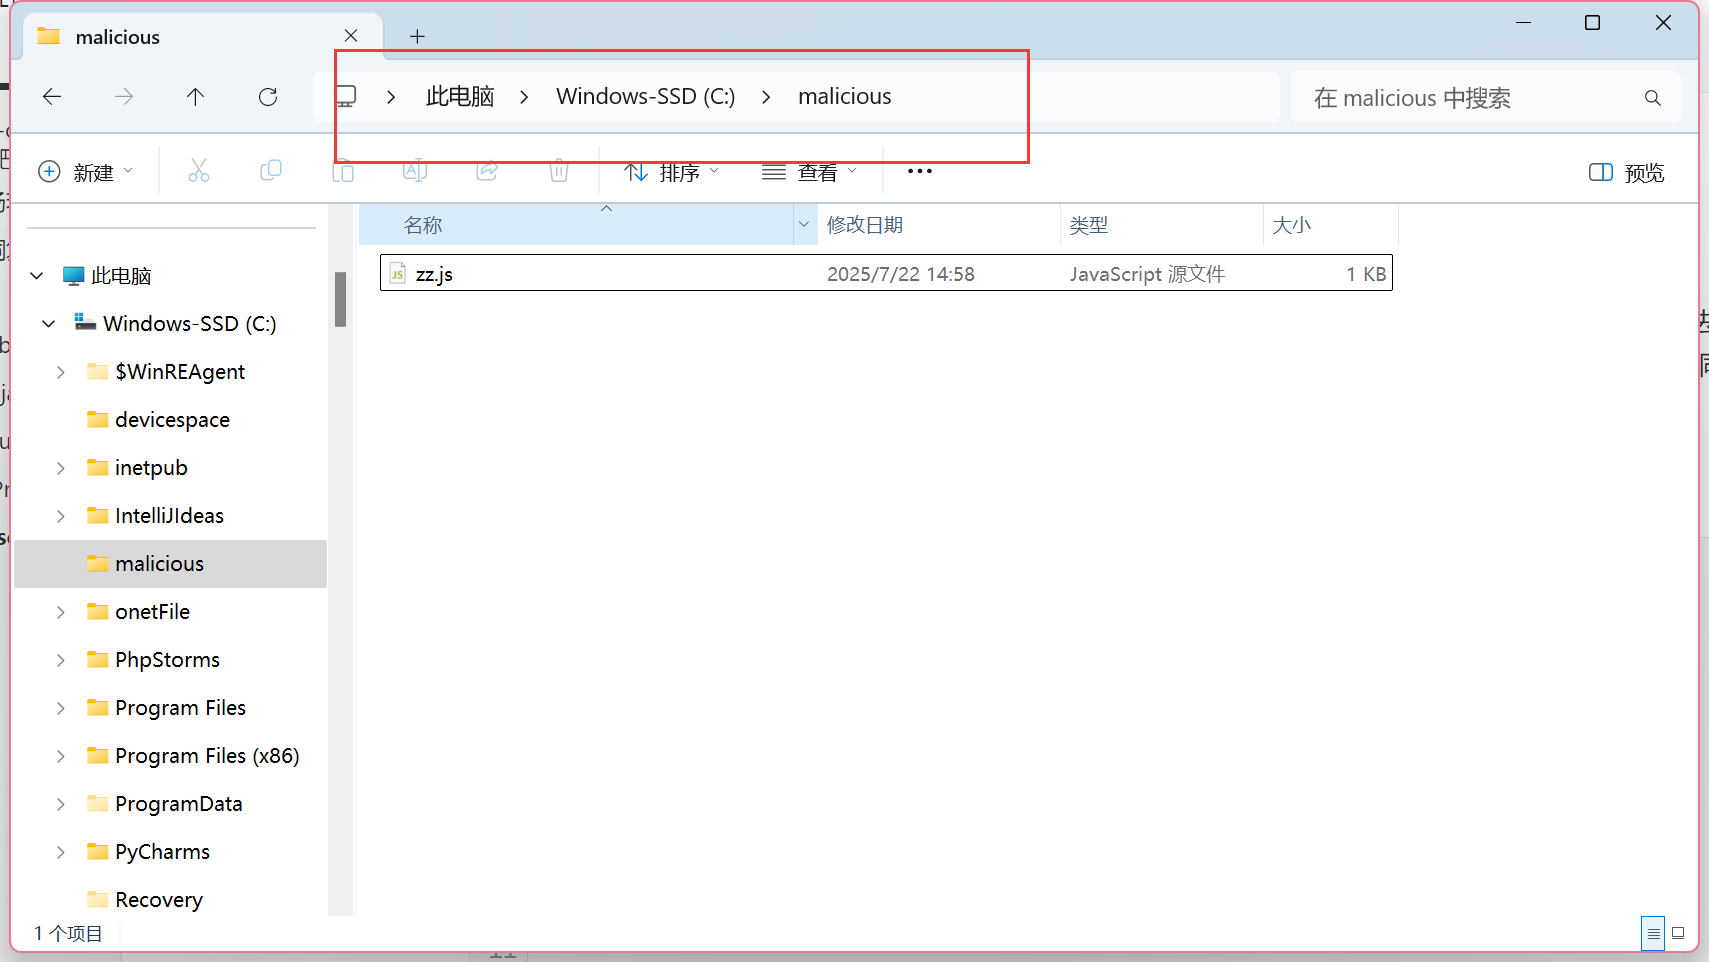Expand the ProgramData folder
1709x962 pixels.
61,804
